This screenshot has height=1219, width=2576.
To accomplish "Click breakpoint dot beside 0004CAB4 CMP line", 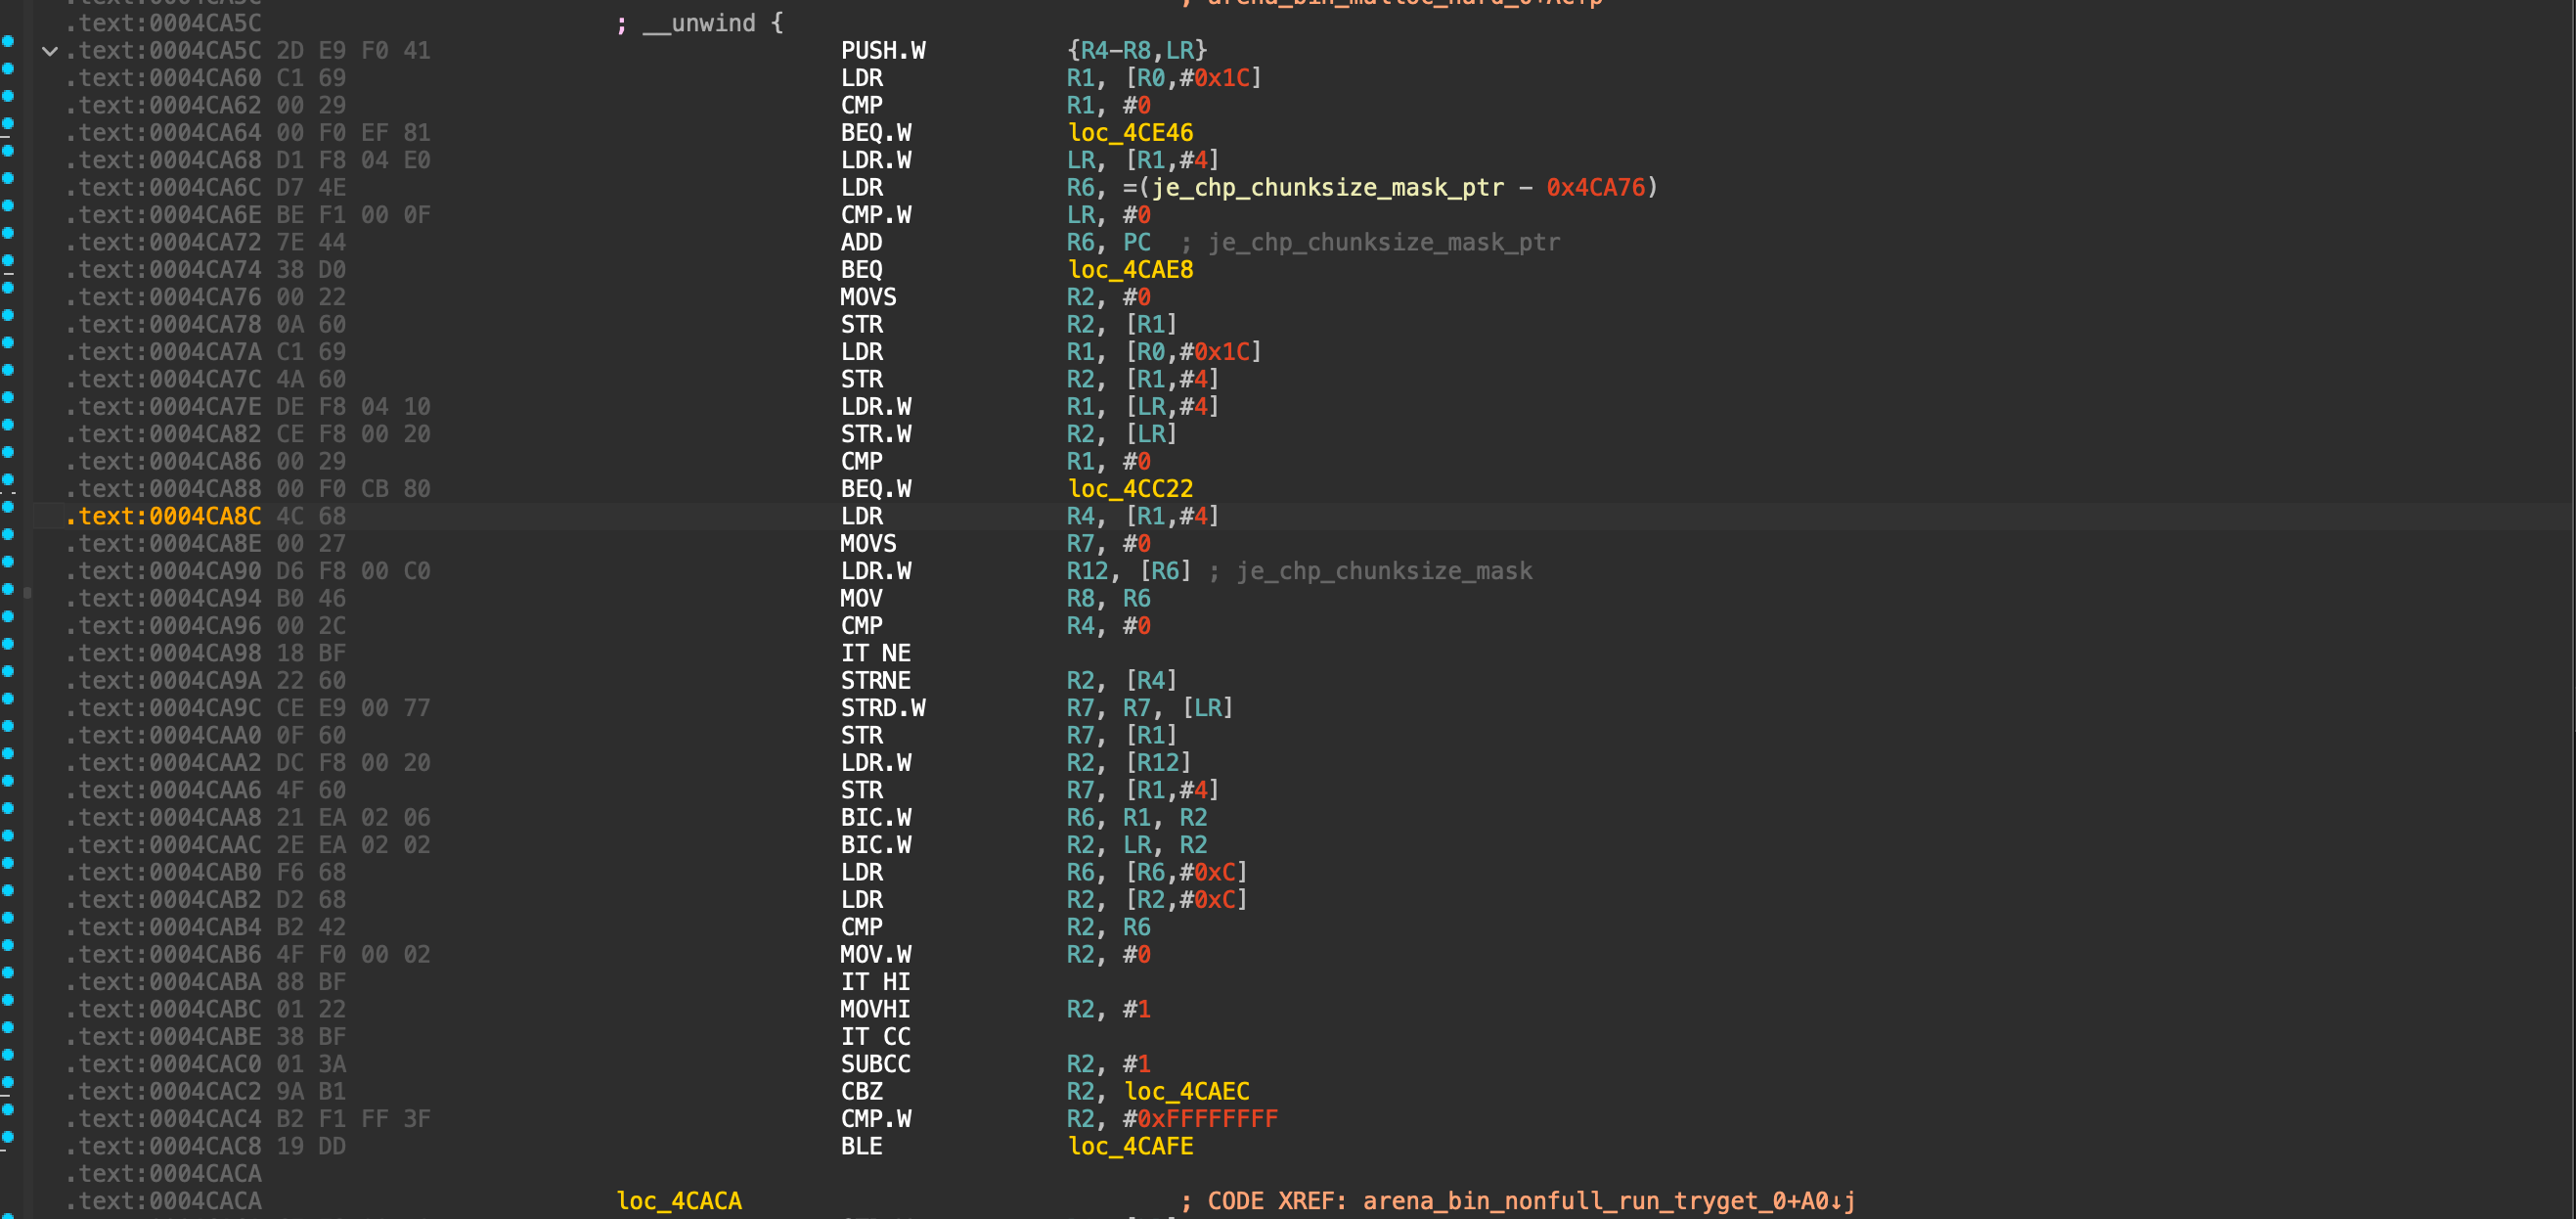I will (8, 918).
